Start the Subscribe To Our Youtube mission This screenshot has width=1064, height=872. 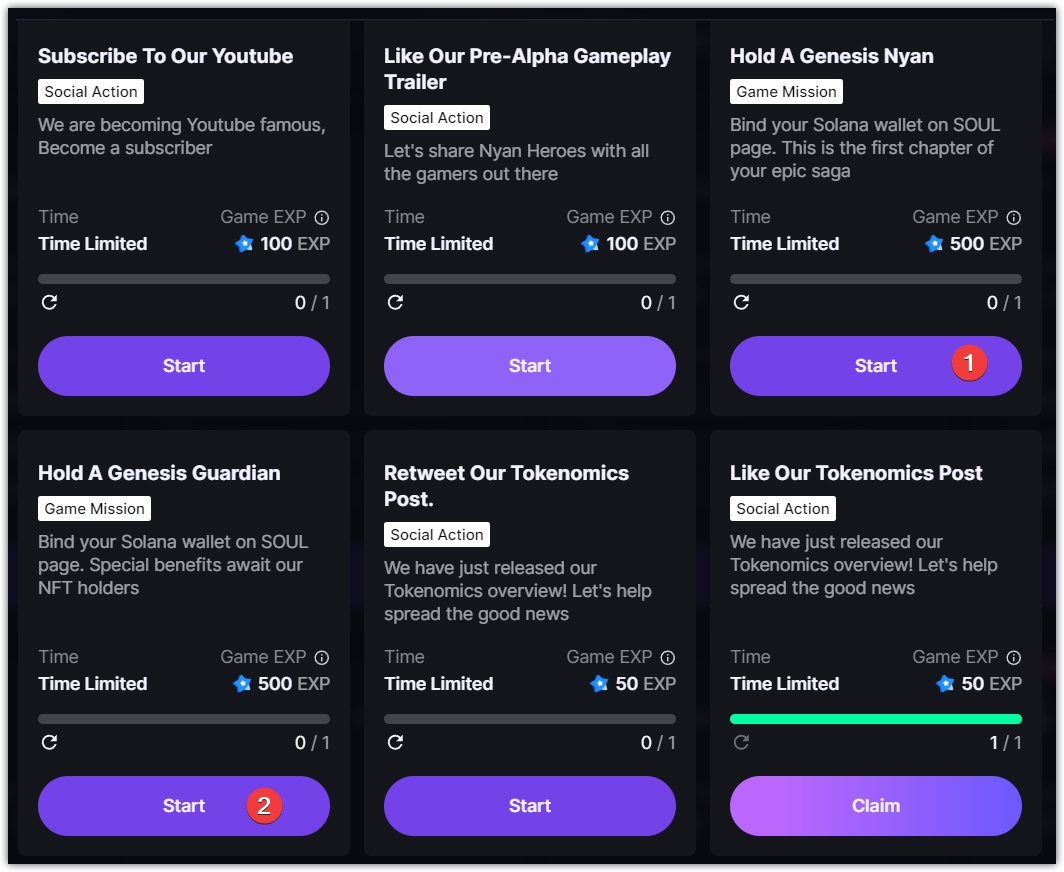coord(184,366)
